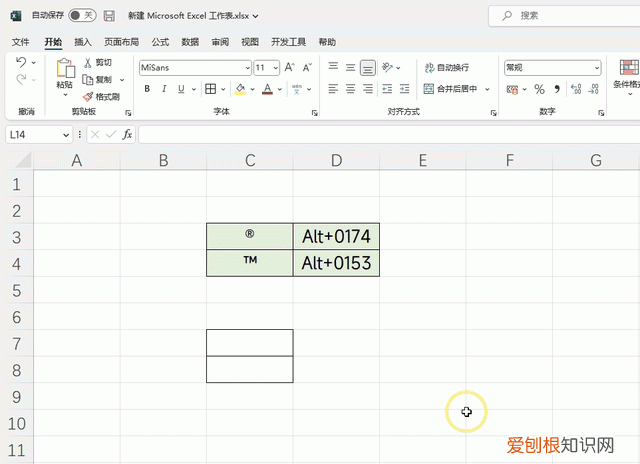Open the workbook filename dropdown in title bar
The image size is (640, 464).
click(x=256, y=16)
